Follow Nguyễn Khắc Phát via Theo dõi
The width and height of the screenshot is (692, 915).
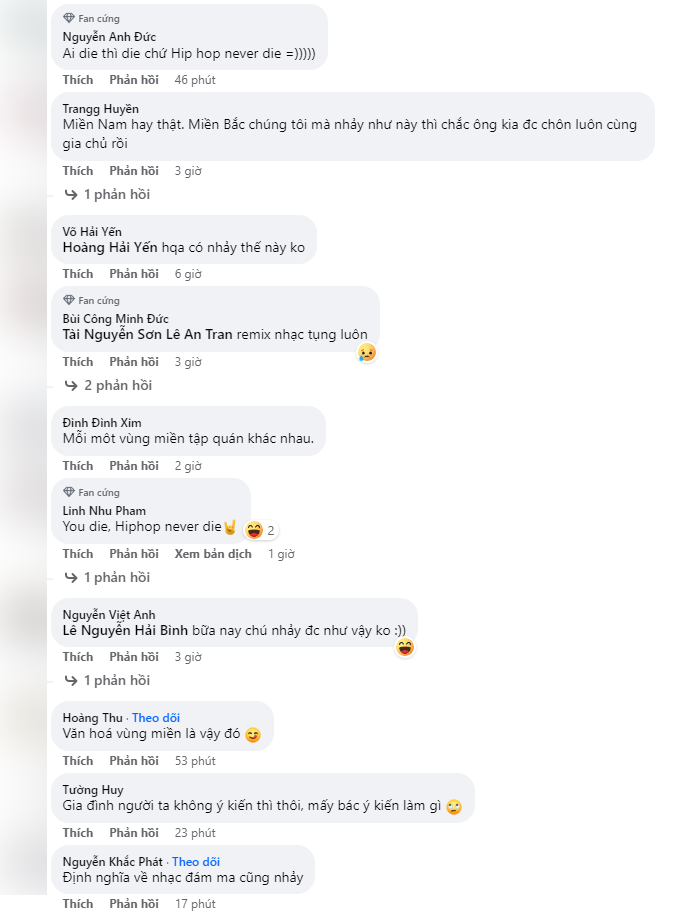(195, 862)
